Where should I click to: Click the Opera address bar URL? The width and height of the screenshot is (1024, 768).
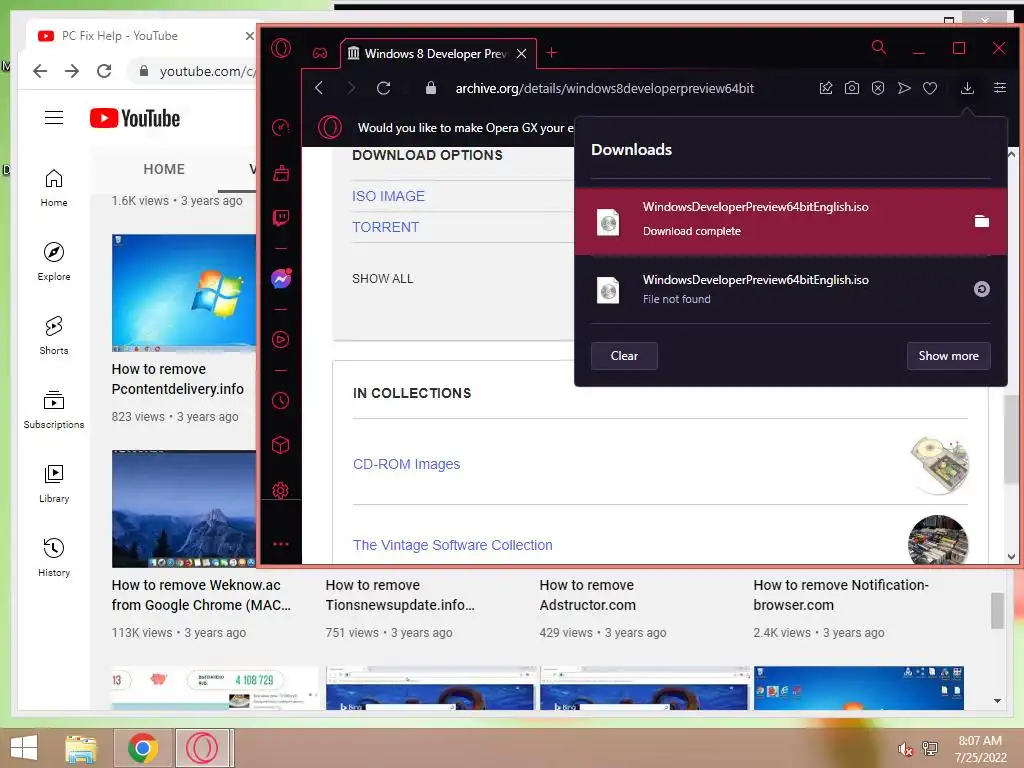coord(605,88)
